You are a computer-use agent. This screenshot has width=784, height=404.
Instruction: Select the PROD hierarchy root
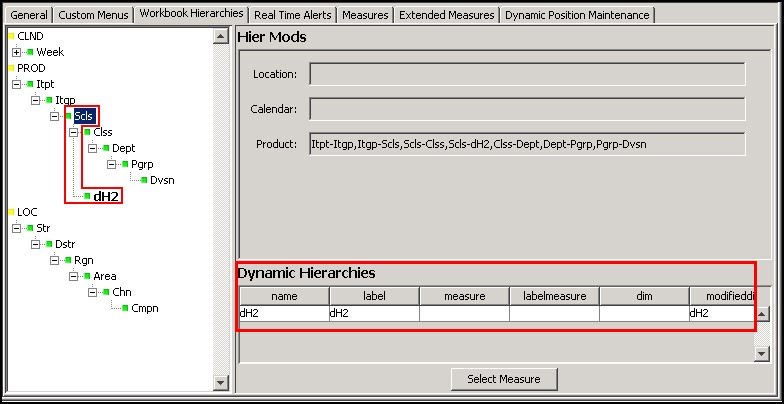click(31, 68)
